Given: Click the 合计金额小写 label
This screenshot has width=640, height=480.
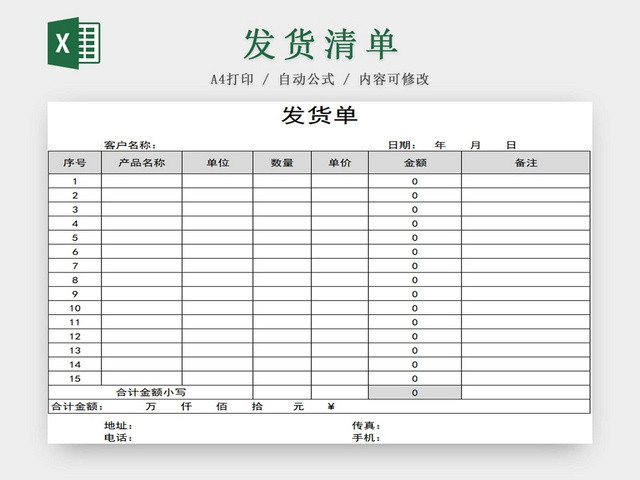Looking at the screenshot, I should [151, 392].
